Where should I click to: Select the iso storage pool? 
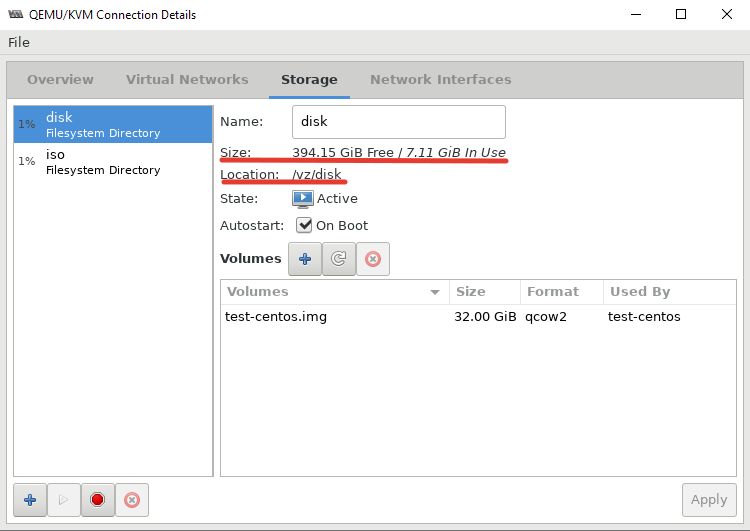click(x=113, y=162)
